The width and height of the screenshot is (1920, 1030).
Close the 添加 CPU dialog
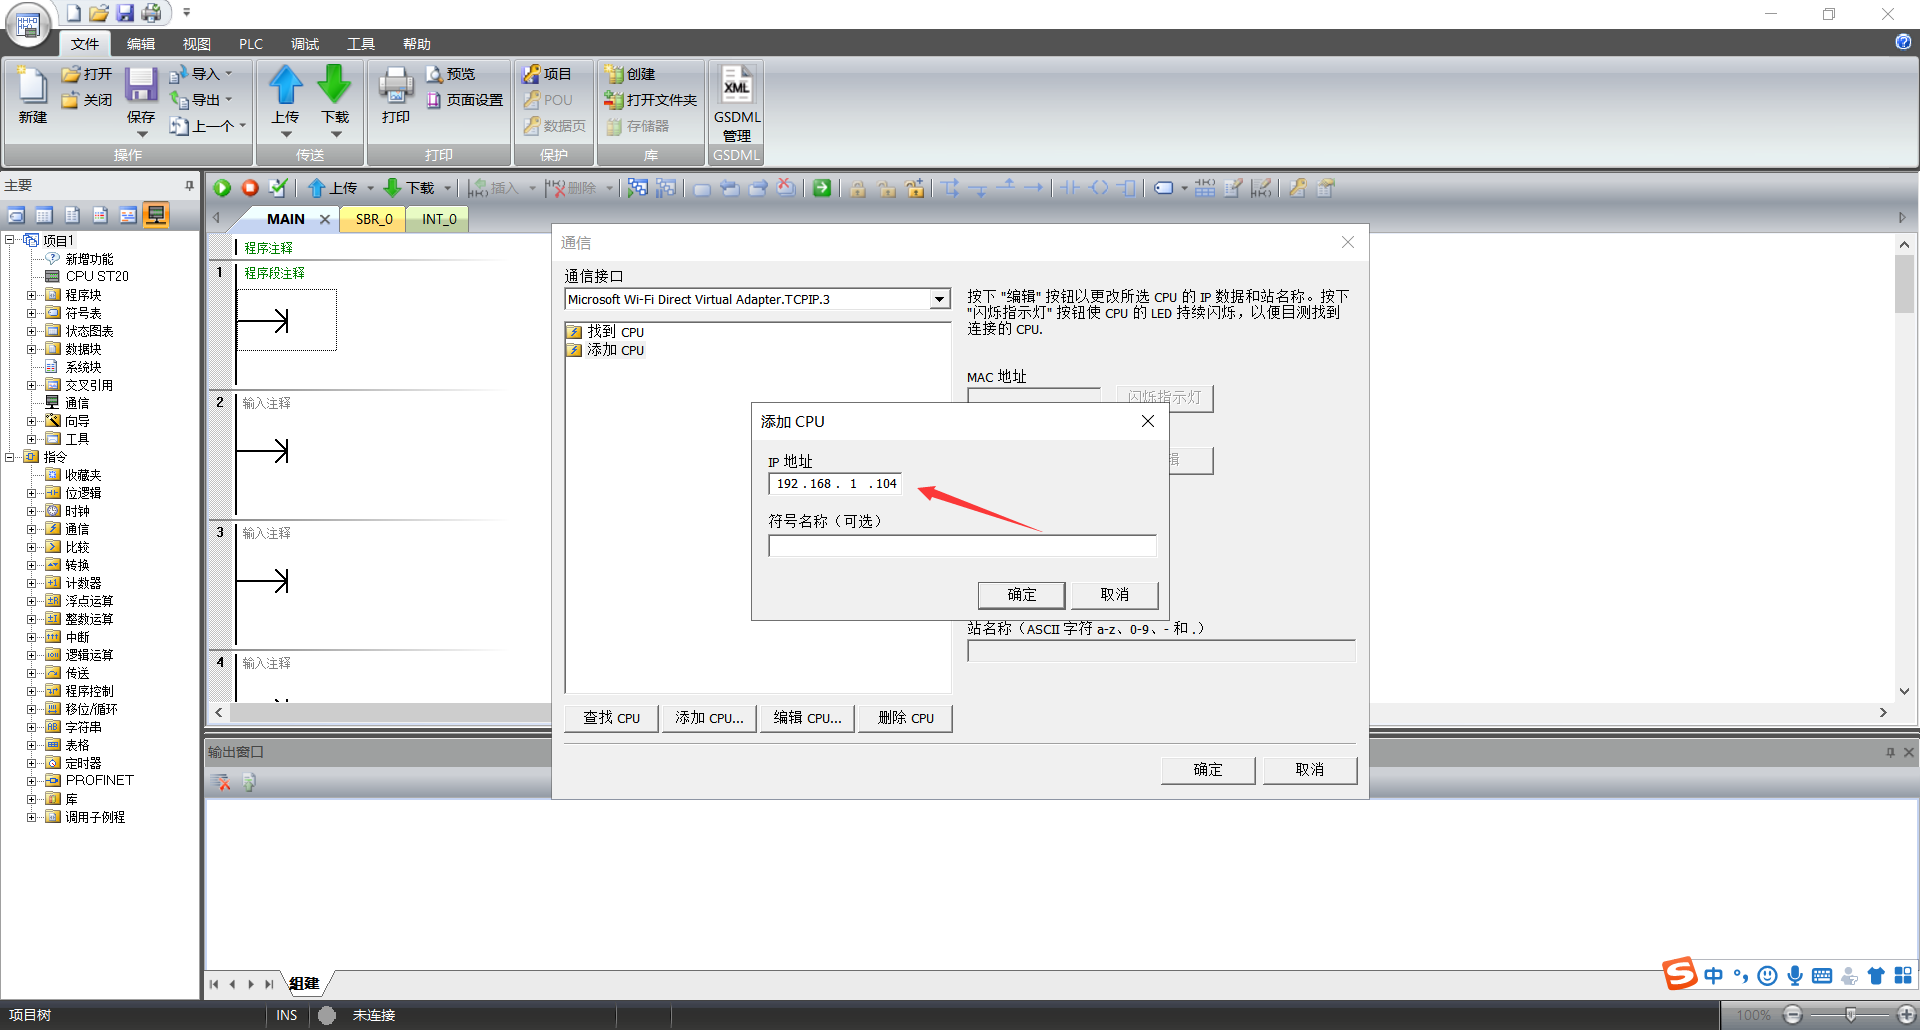[1148, 421]
